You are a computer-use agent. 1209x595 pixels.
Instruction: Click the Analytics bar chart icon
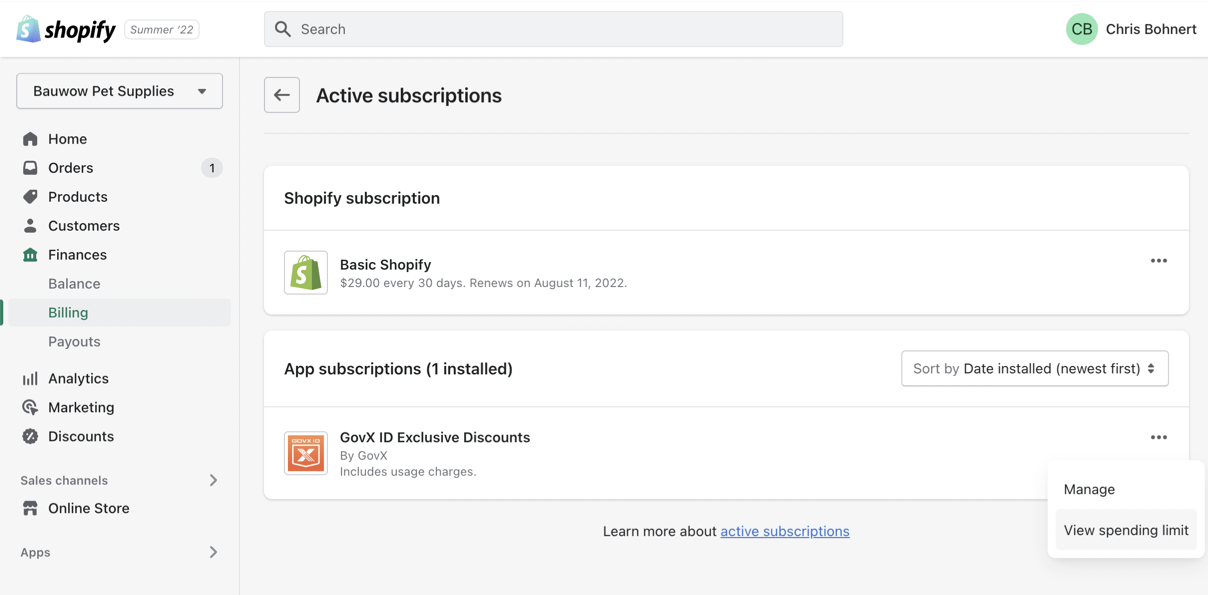[x=30, y=379]
